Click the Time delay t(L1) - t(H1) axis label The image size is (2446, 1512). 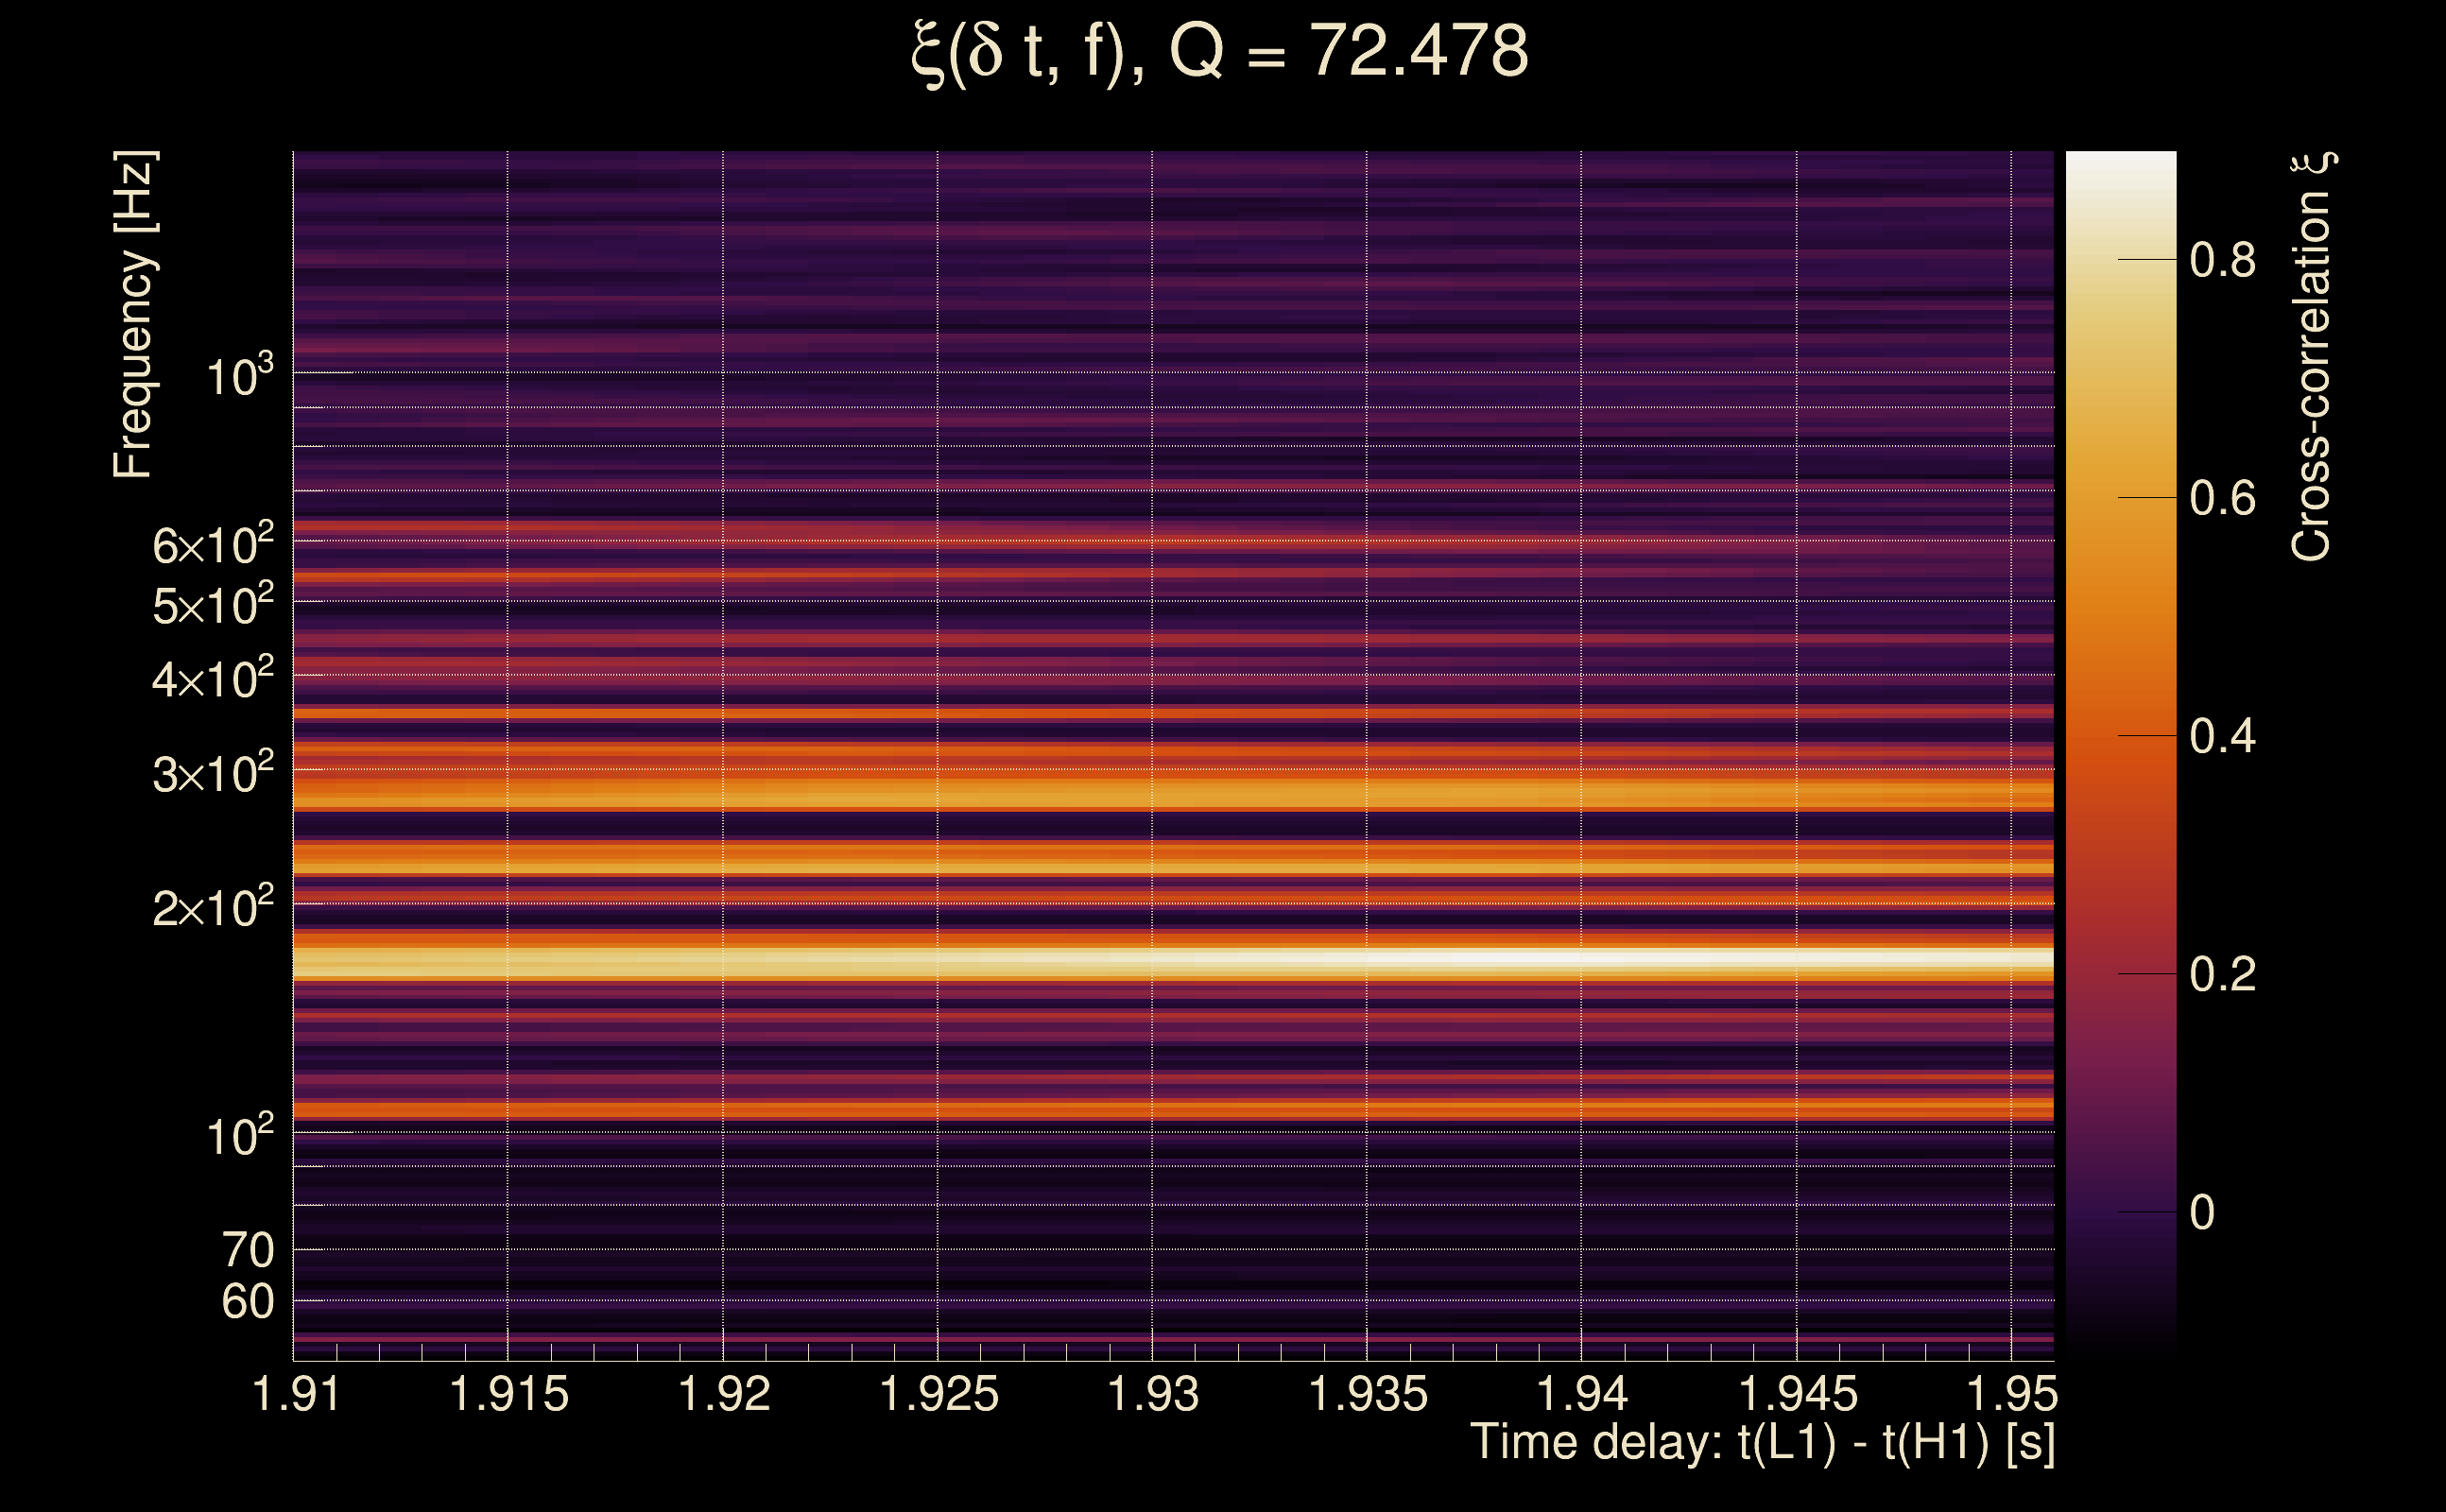[1762, 1443]
